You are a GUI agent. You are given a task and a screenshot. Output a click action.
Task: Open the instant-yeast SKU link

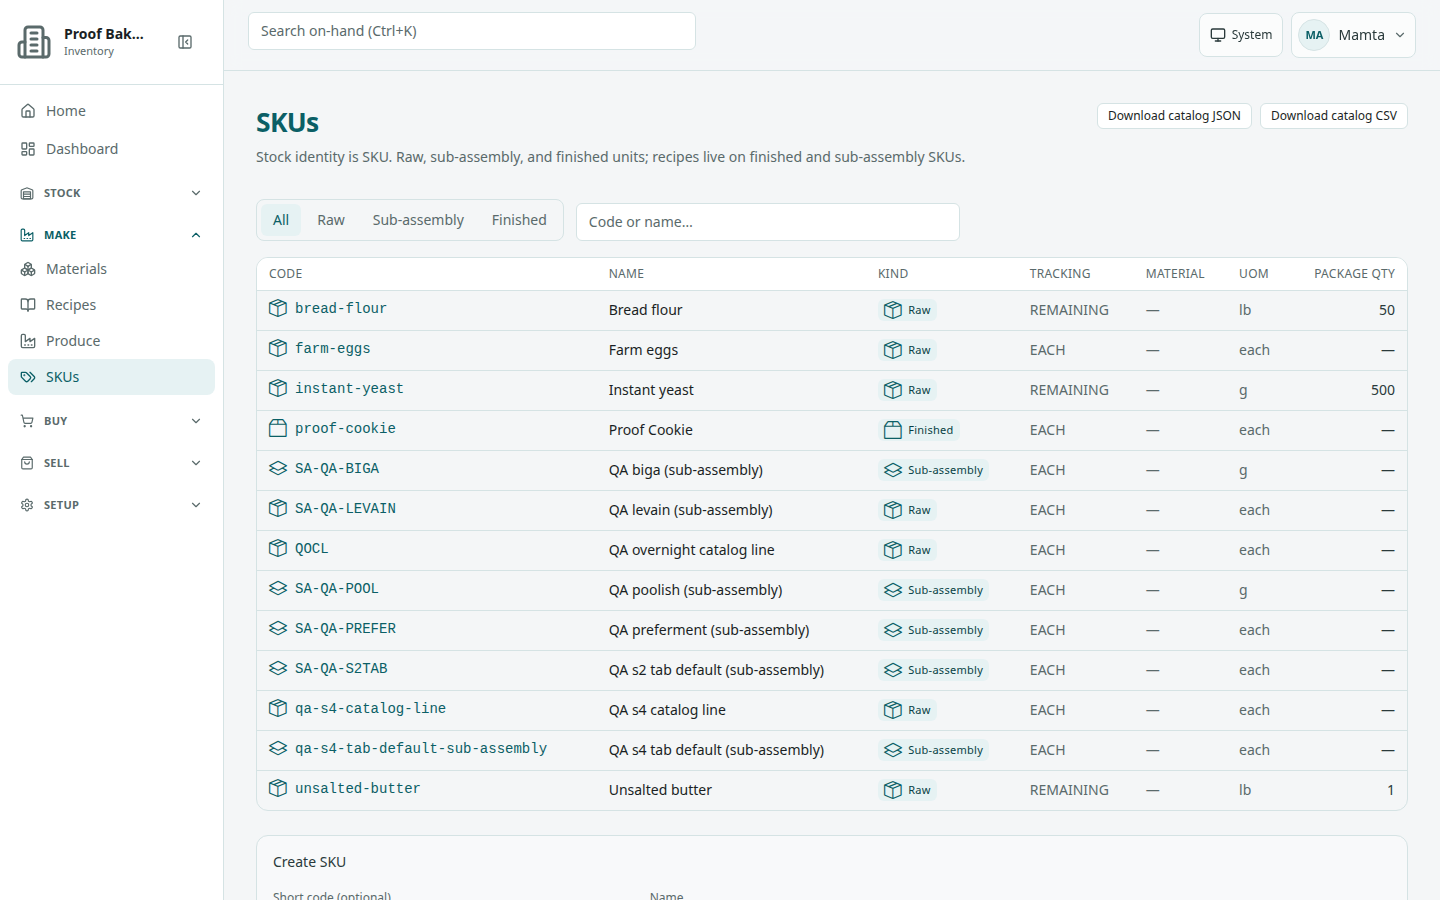(349, 388)
